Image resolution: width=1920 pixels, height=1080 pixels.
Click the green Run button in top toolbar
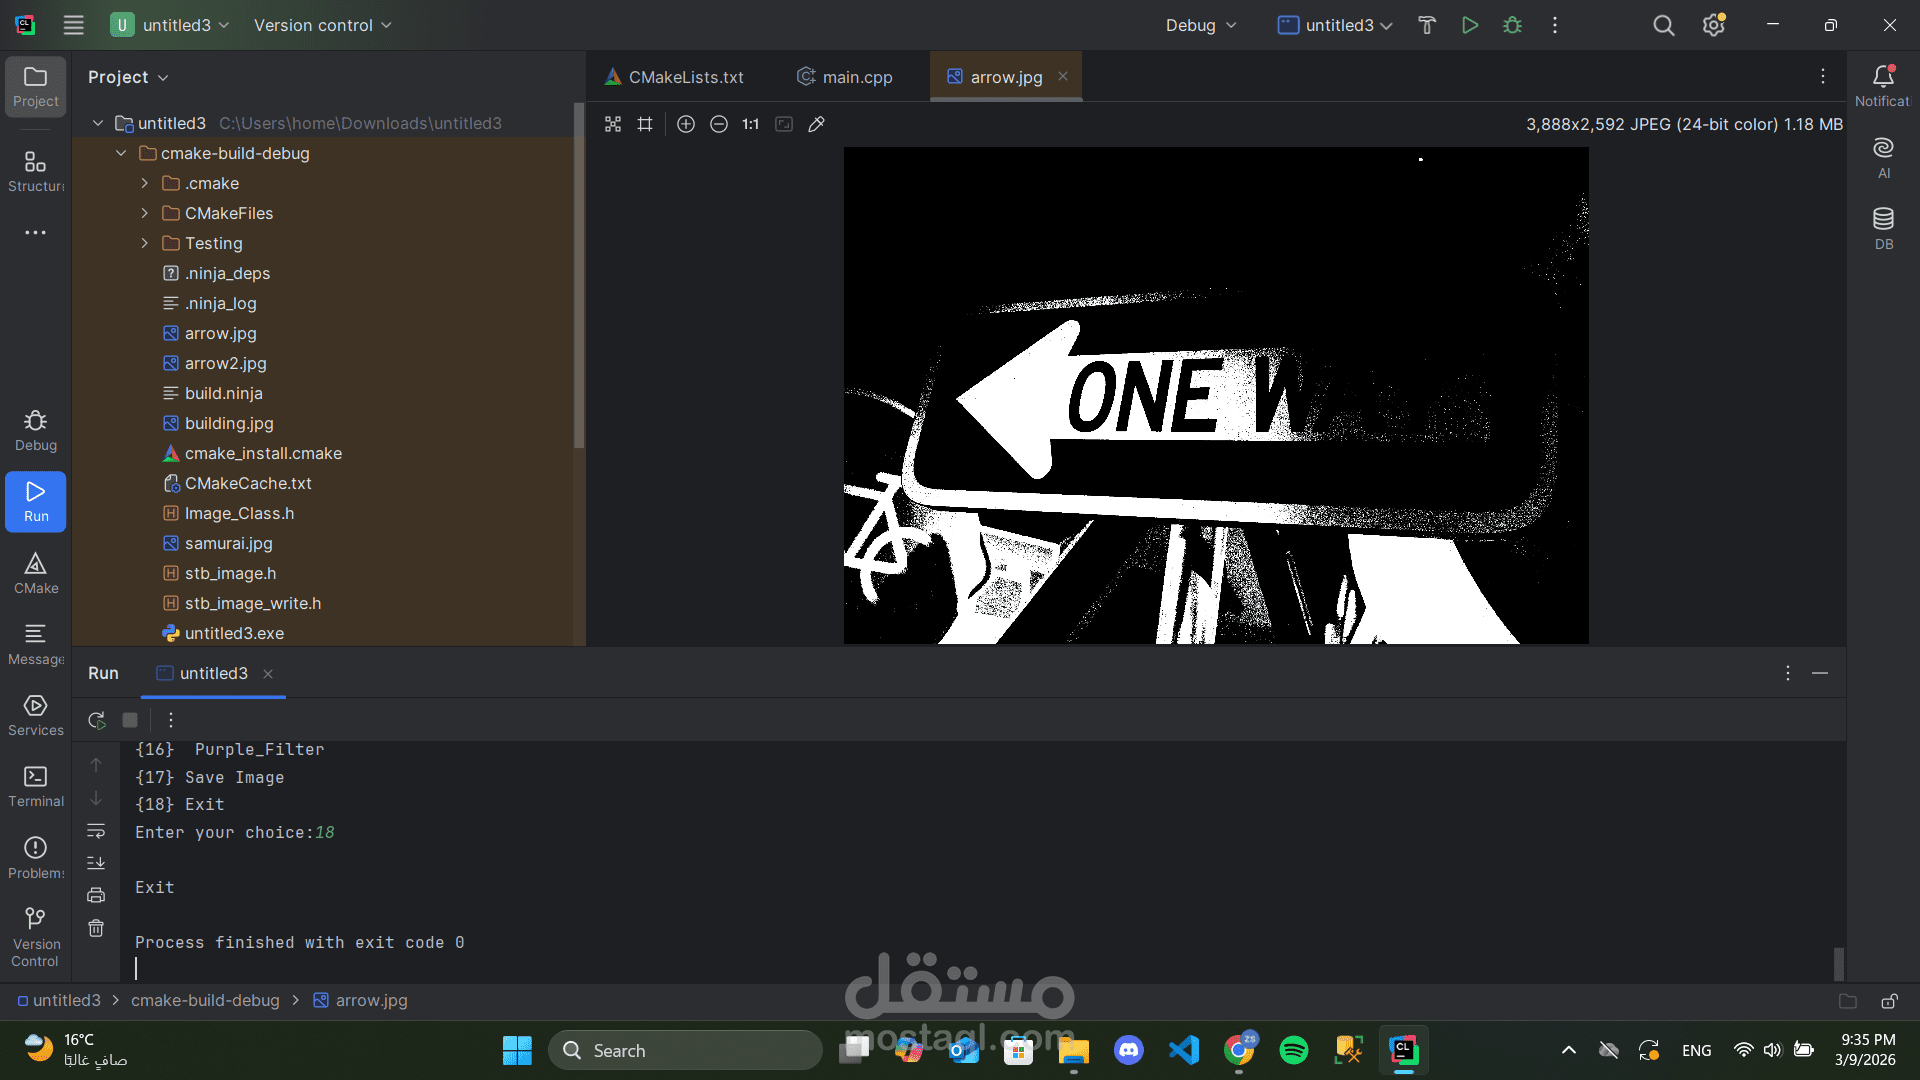[x=1469, y=25]
